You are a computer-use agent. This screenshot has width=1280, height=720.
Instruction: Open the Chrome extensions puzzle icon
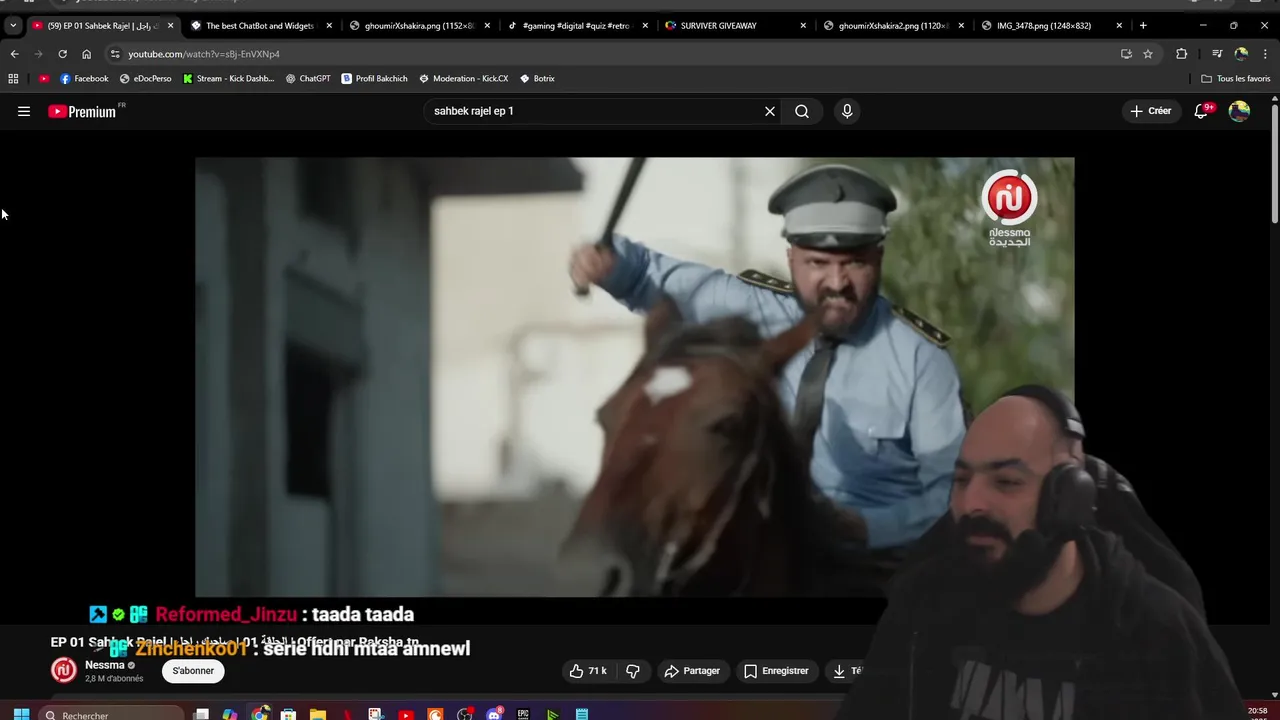[x=1181, y=54]
